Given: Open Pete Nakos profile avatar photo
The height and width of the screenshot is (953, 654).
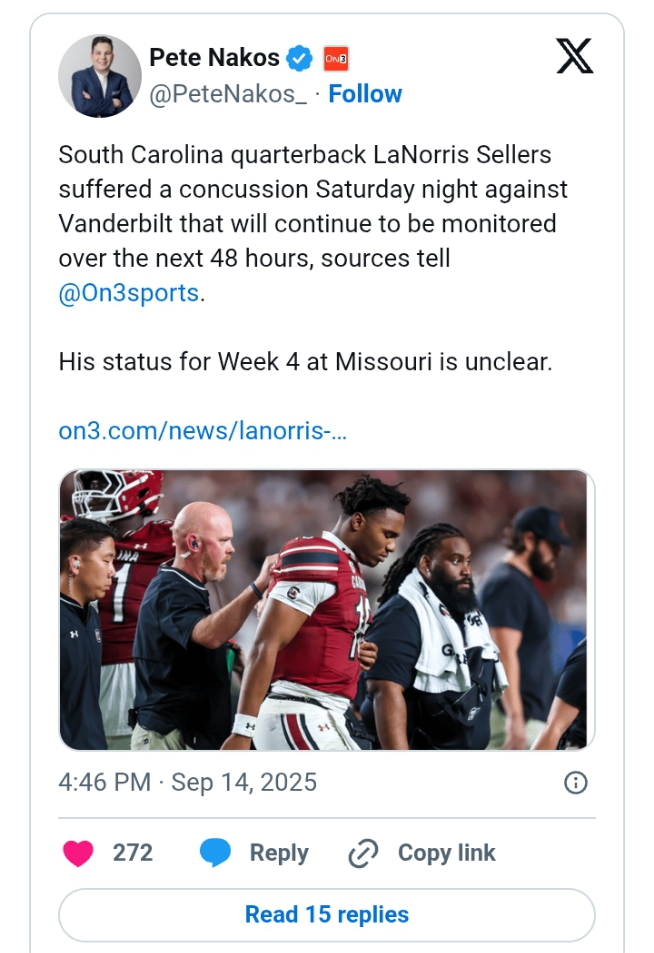Looking at the screenshot, I should [x=100, y=76].
